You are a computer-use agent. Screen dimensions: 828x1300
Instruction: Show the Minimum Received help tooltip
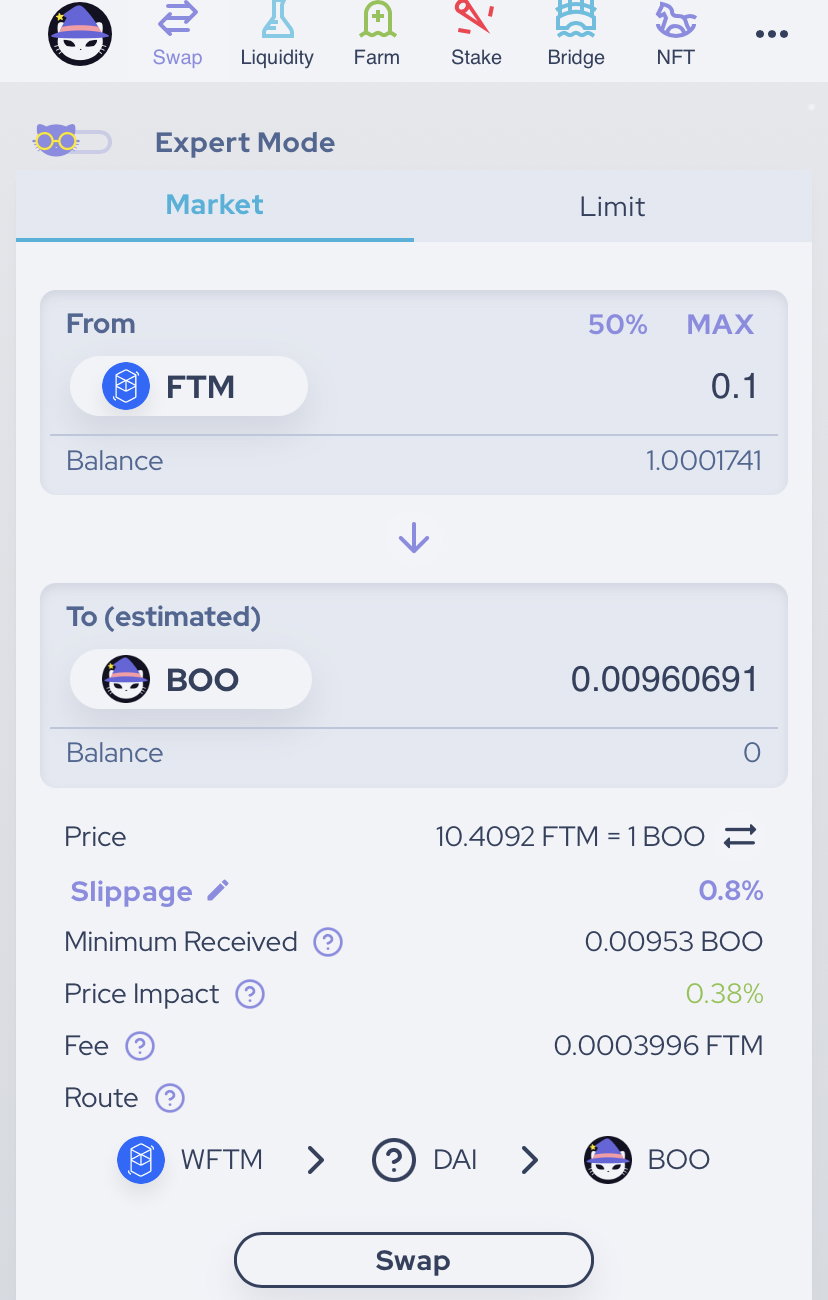[x=328, y=942]
